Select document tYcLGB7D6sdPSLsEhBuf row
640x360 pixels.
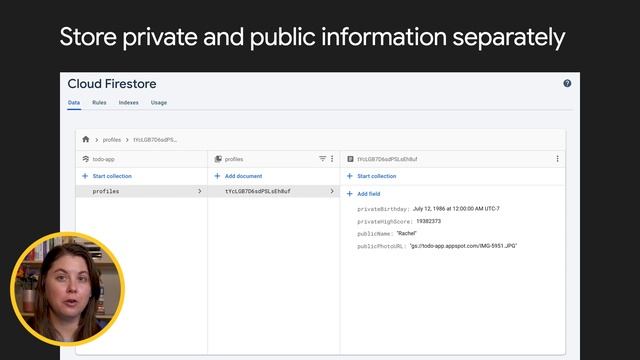[273, 191]
